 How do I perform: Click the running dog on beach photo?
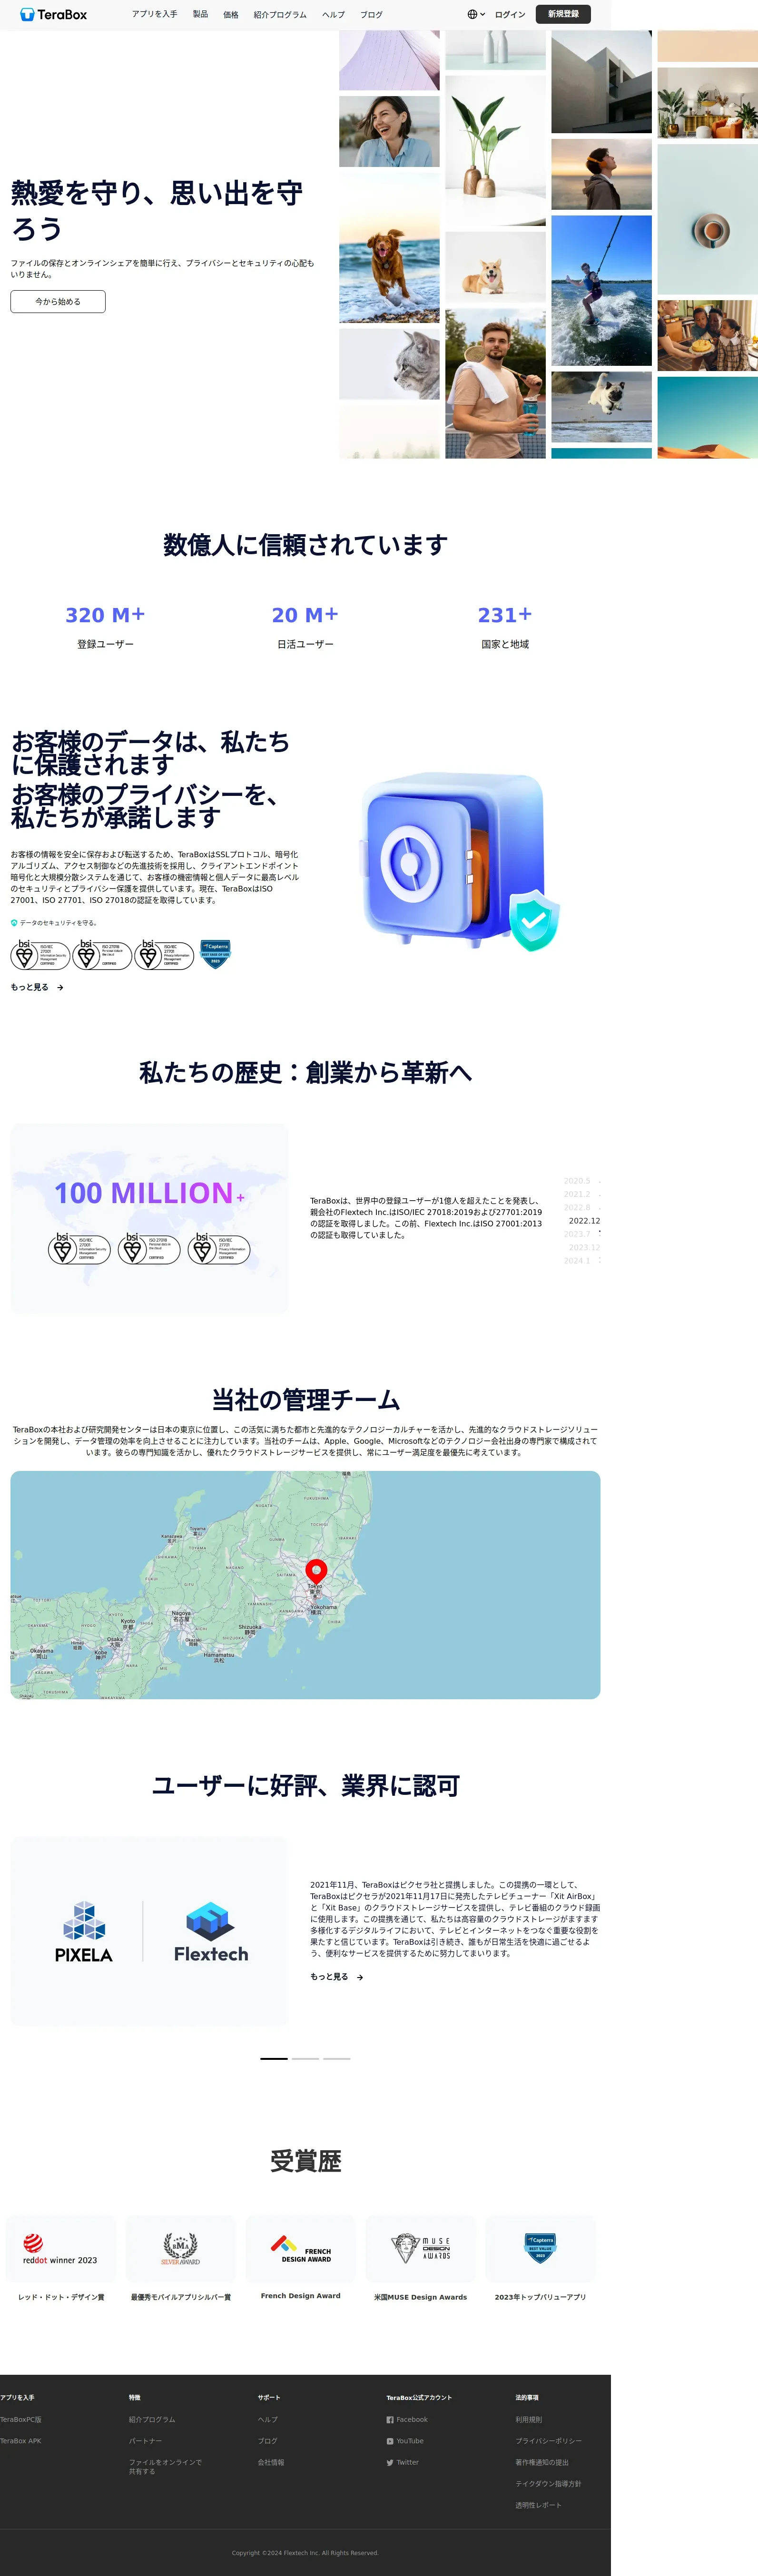(389, 247)
